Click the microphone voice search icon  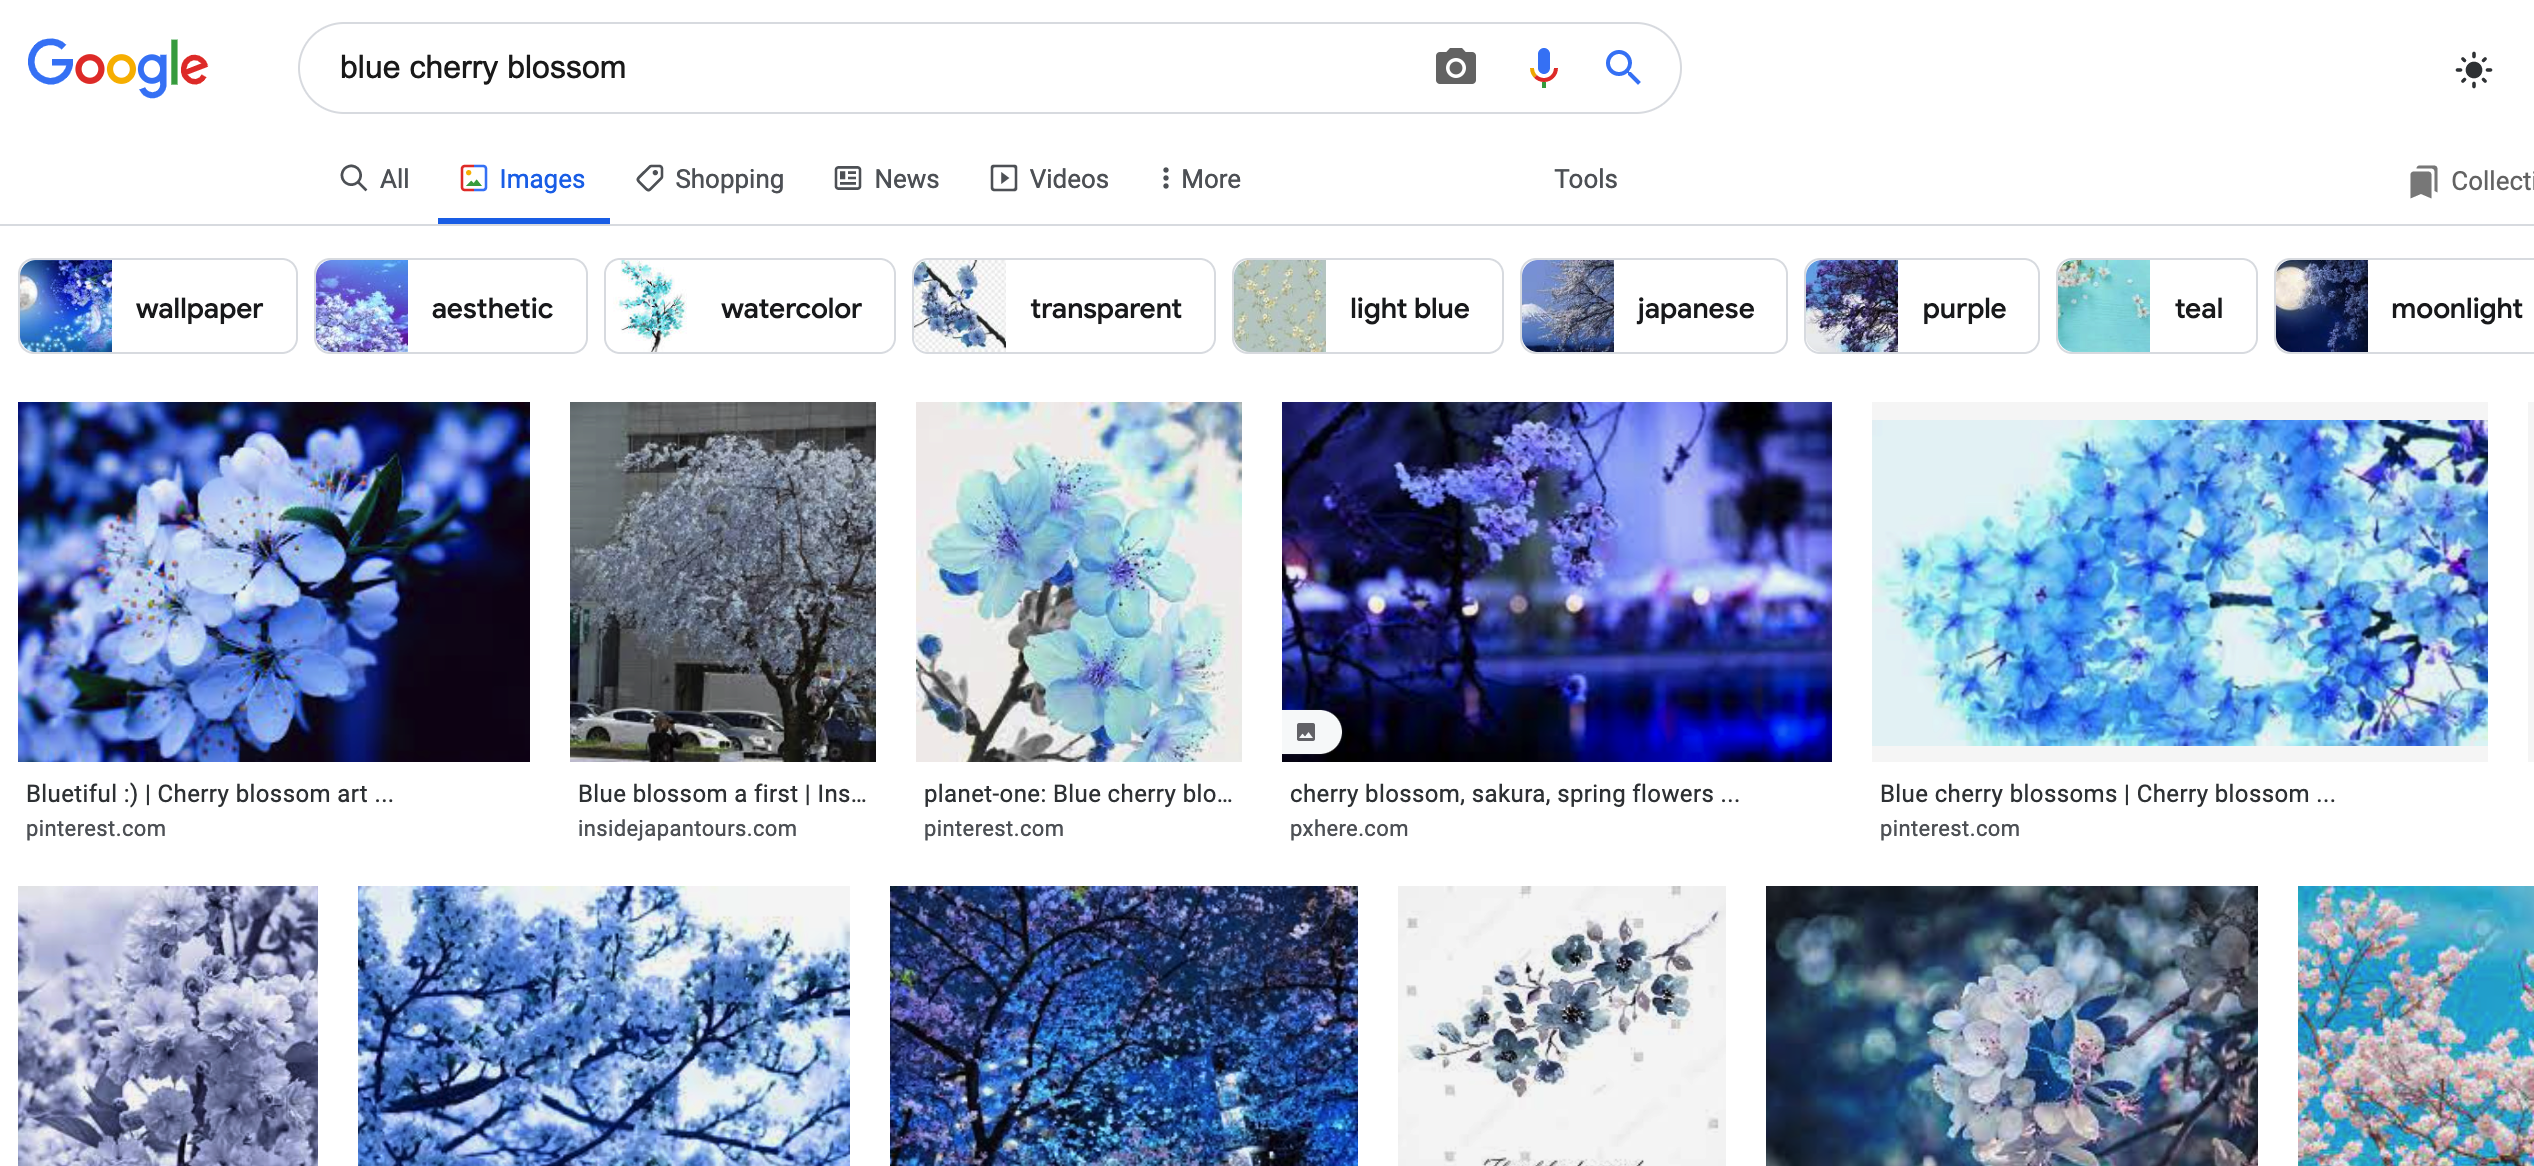[1543, 68]
